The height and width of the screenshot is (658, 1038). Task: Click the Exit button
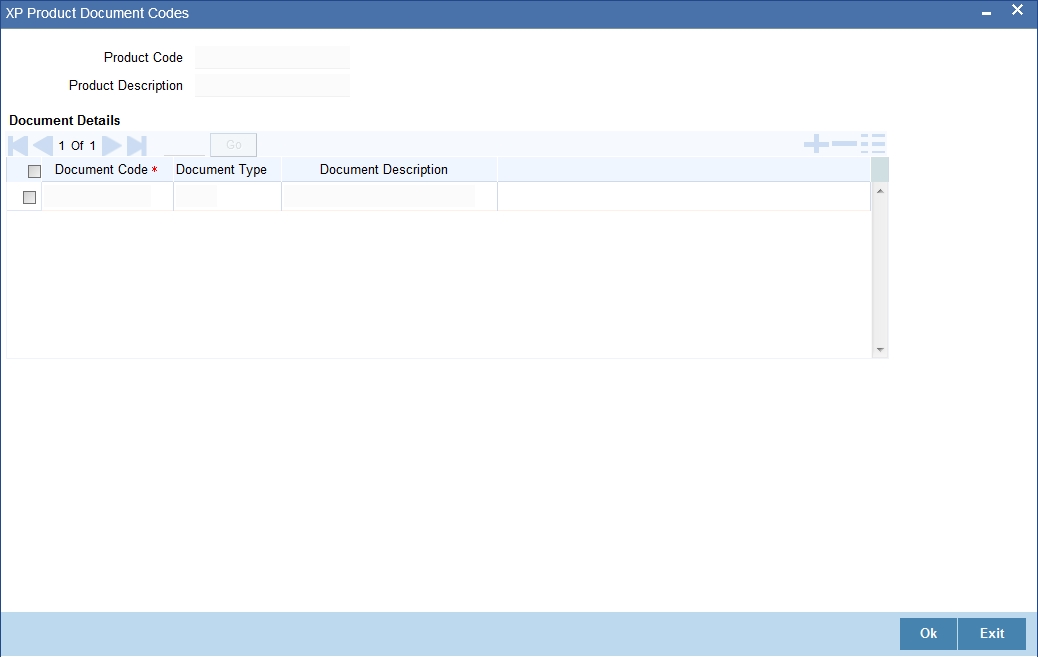(x=992, y=634)
